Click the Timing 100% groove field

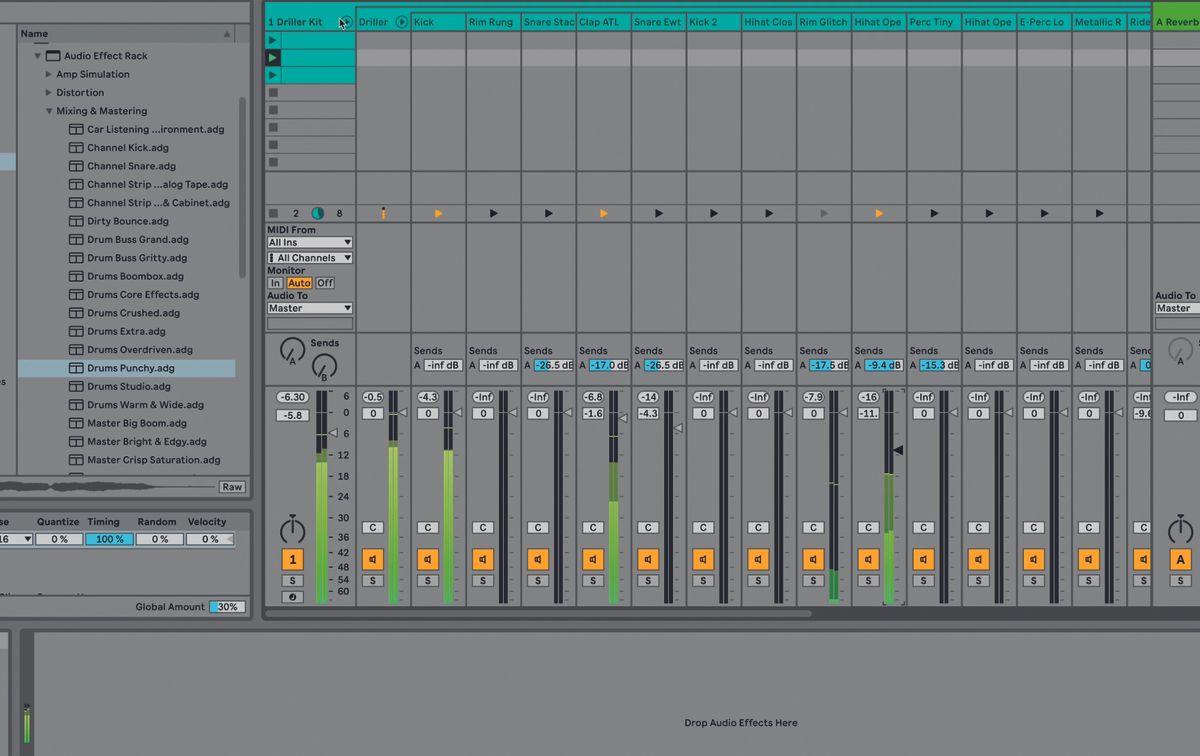point(109,538)
